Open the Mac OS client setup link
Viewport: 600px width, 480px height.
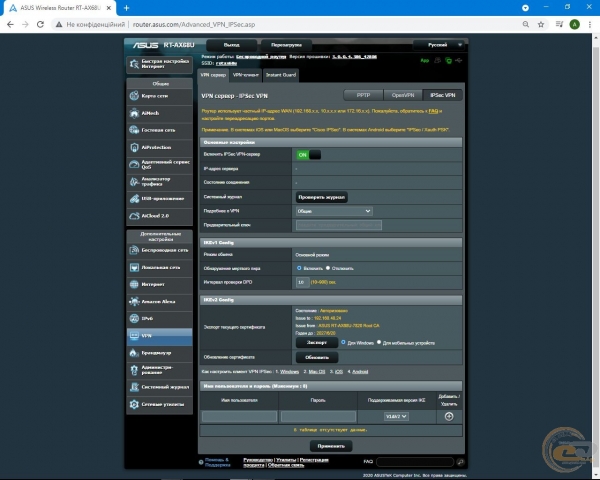(x=317, y=372)
